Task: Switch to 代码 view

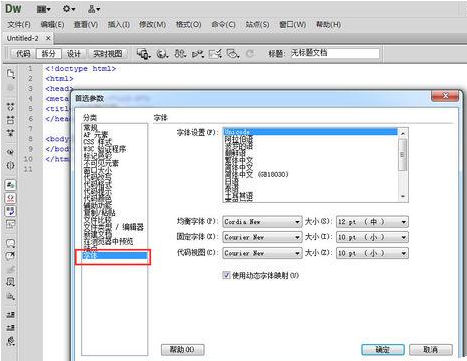Action: click(x=23, y=54)
